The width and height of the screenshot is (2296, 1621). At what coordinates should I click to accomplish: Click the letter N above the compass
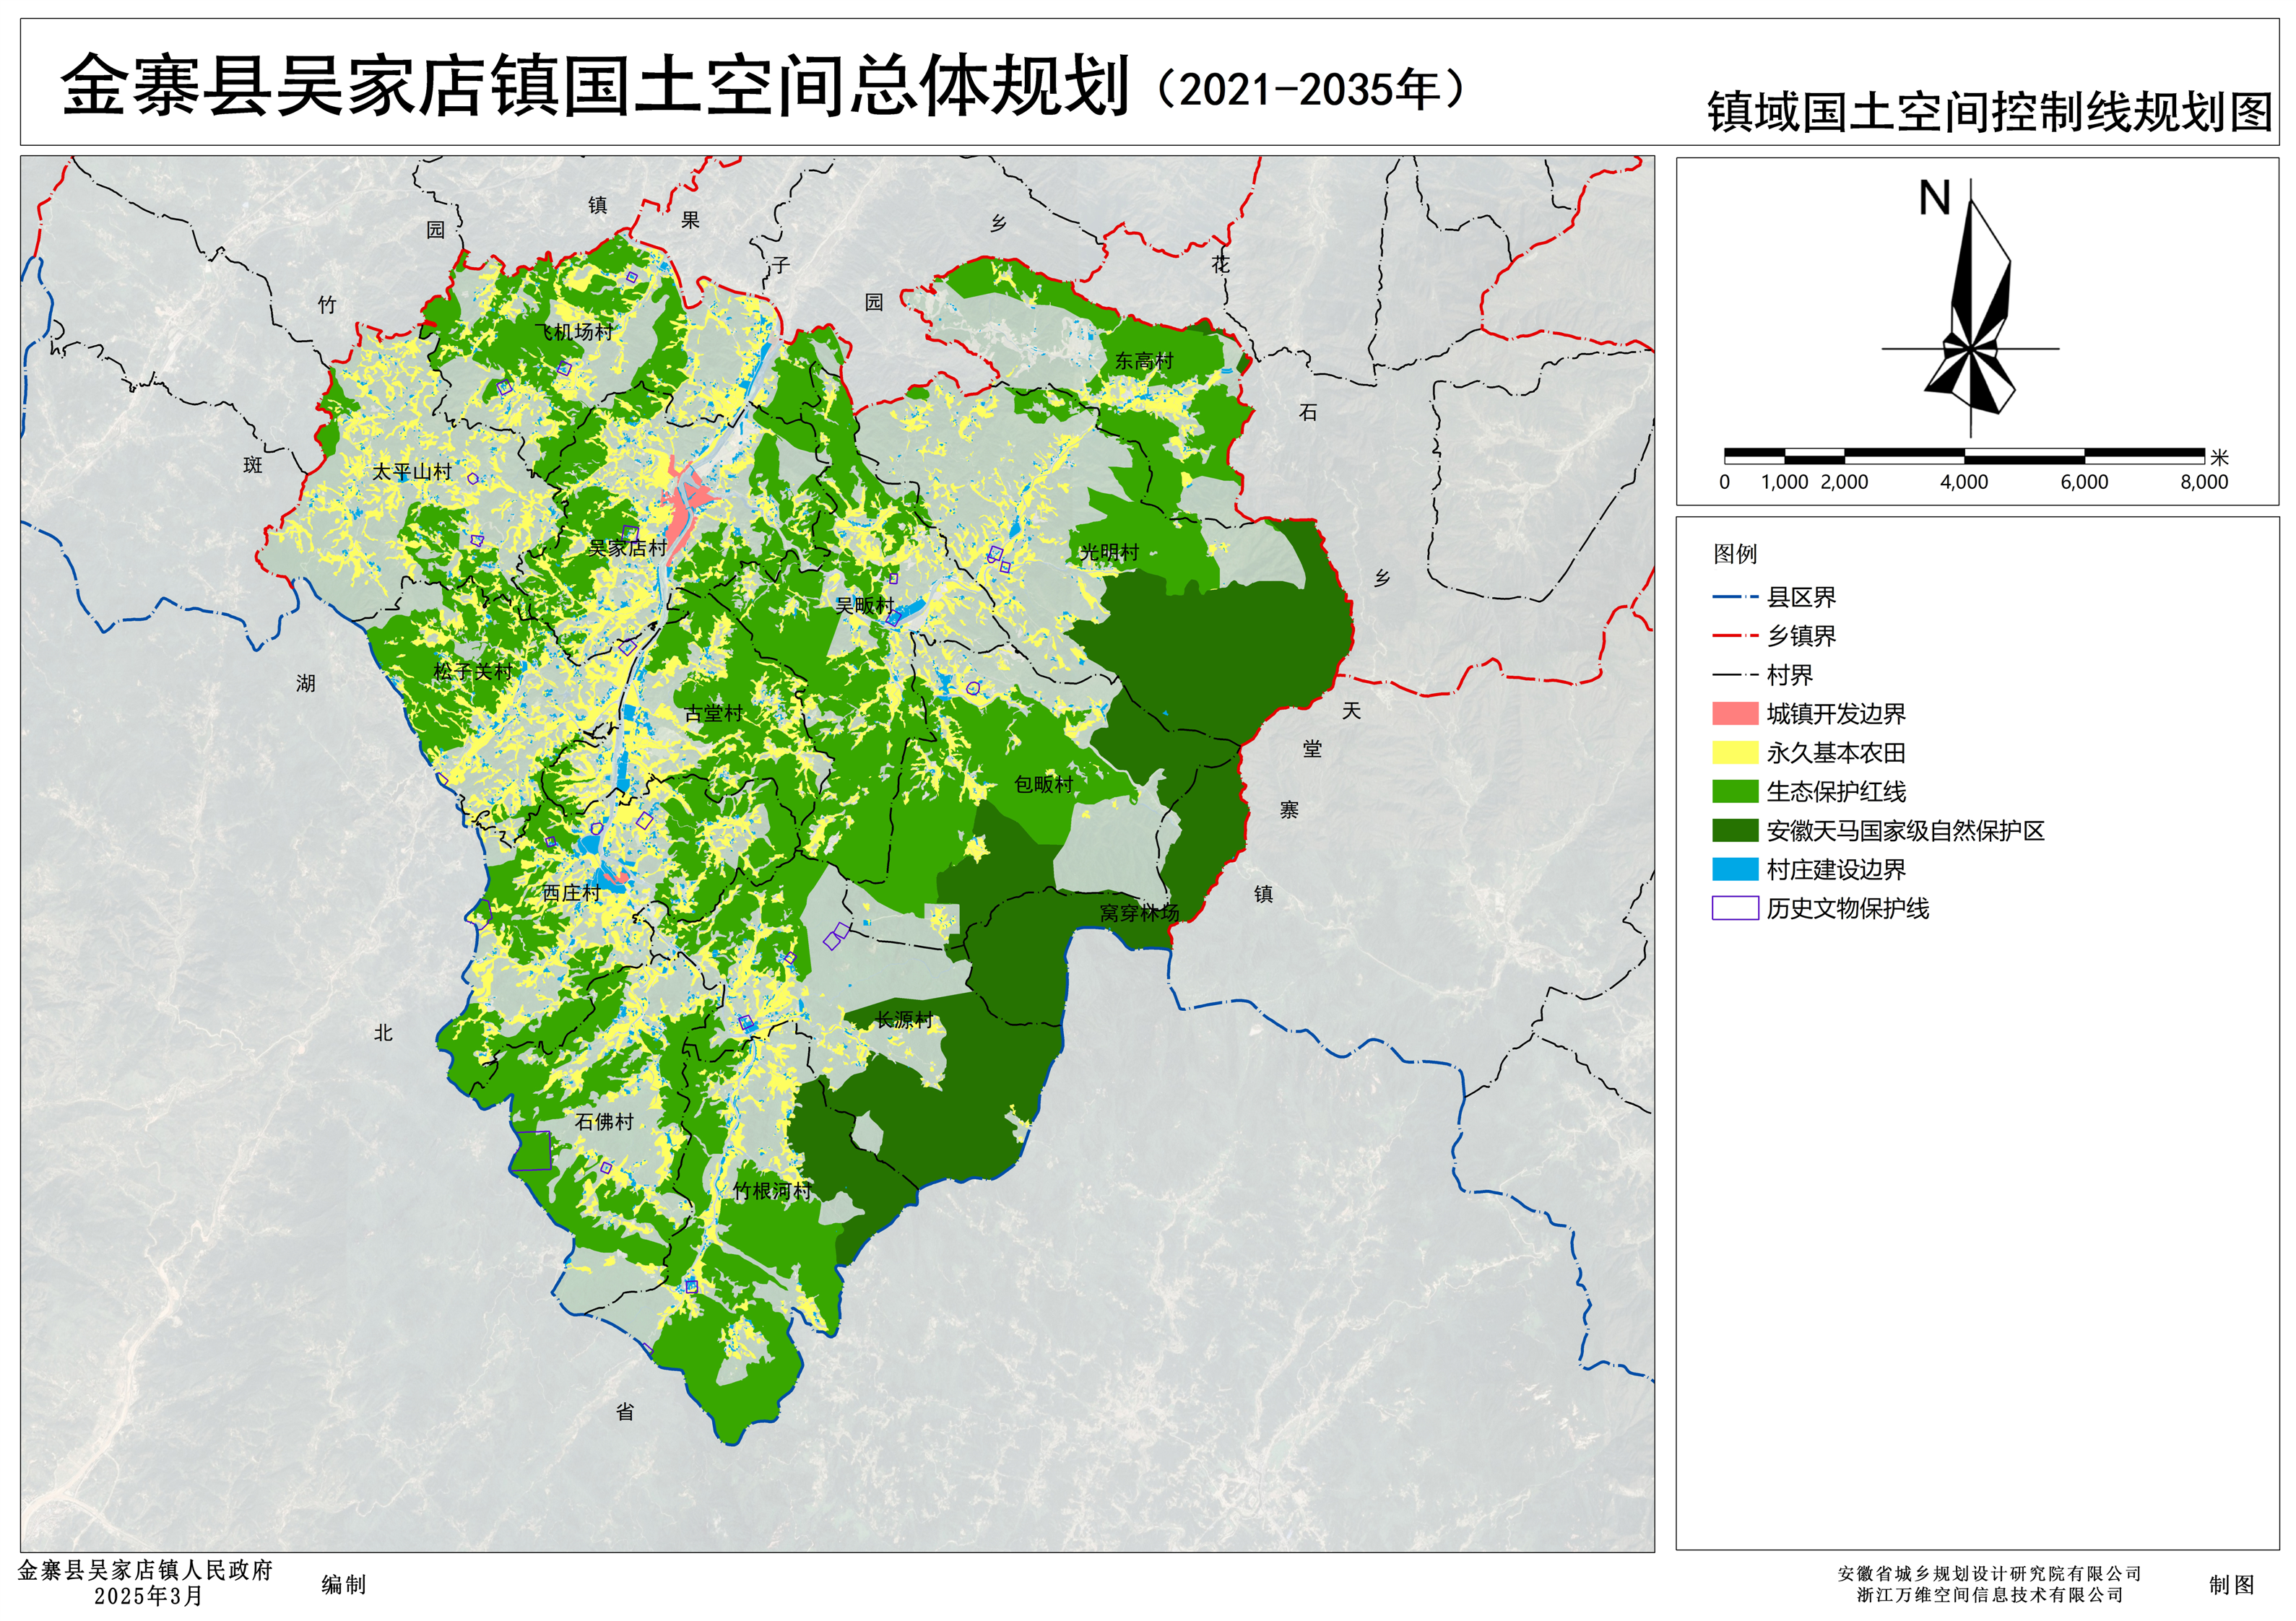tap(1934, 198)
